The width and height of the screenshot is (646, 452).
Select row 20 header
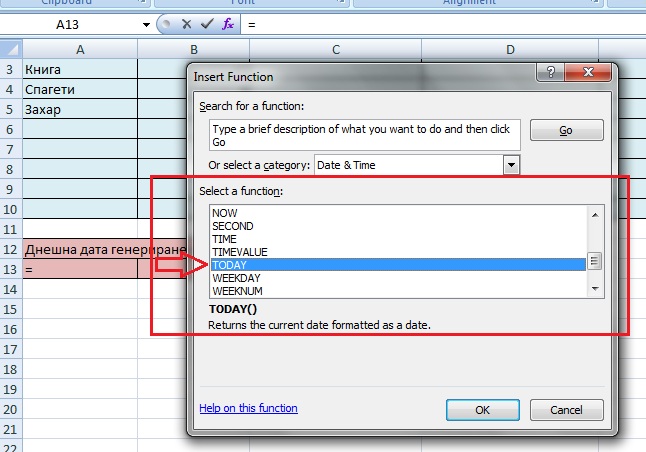coord(10,410)
